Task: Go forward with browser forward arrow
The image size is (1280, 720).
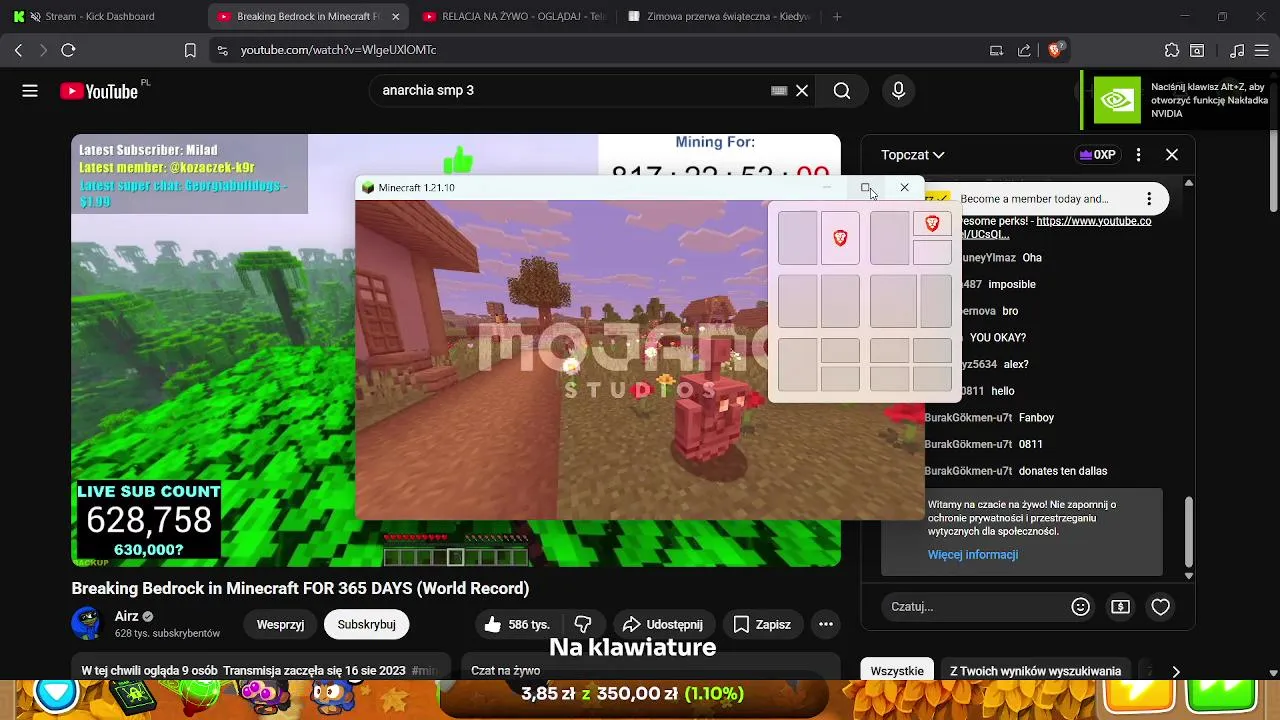Action: (x=42, y=50)
